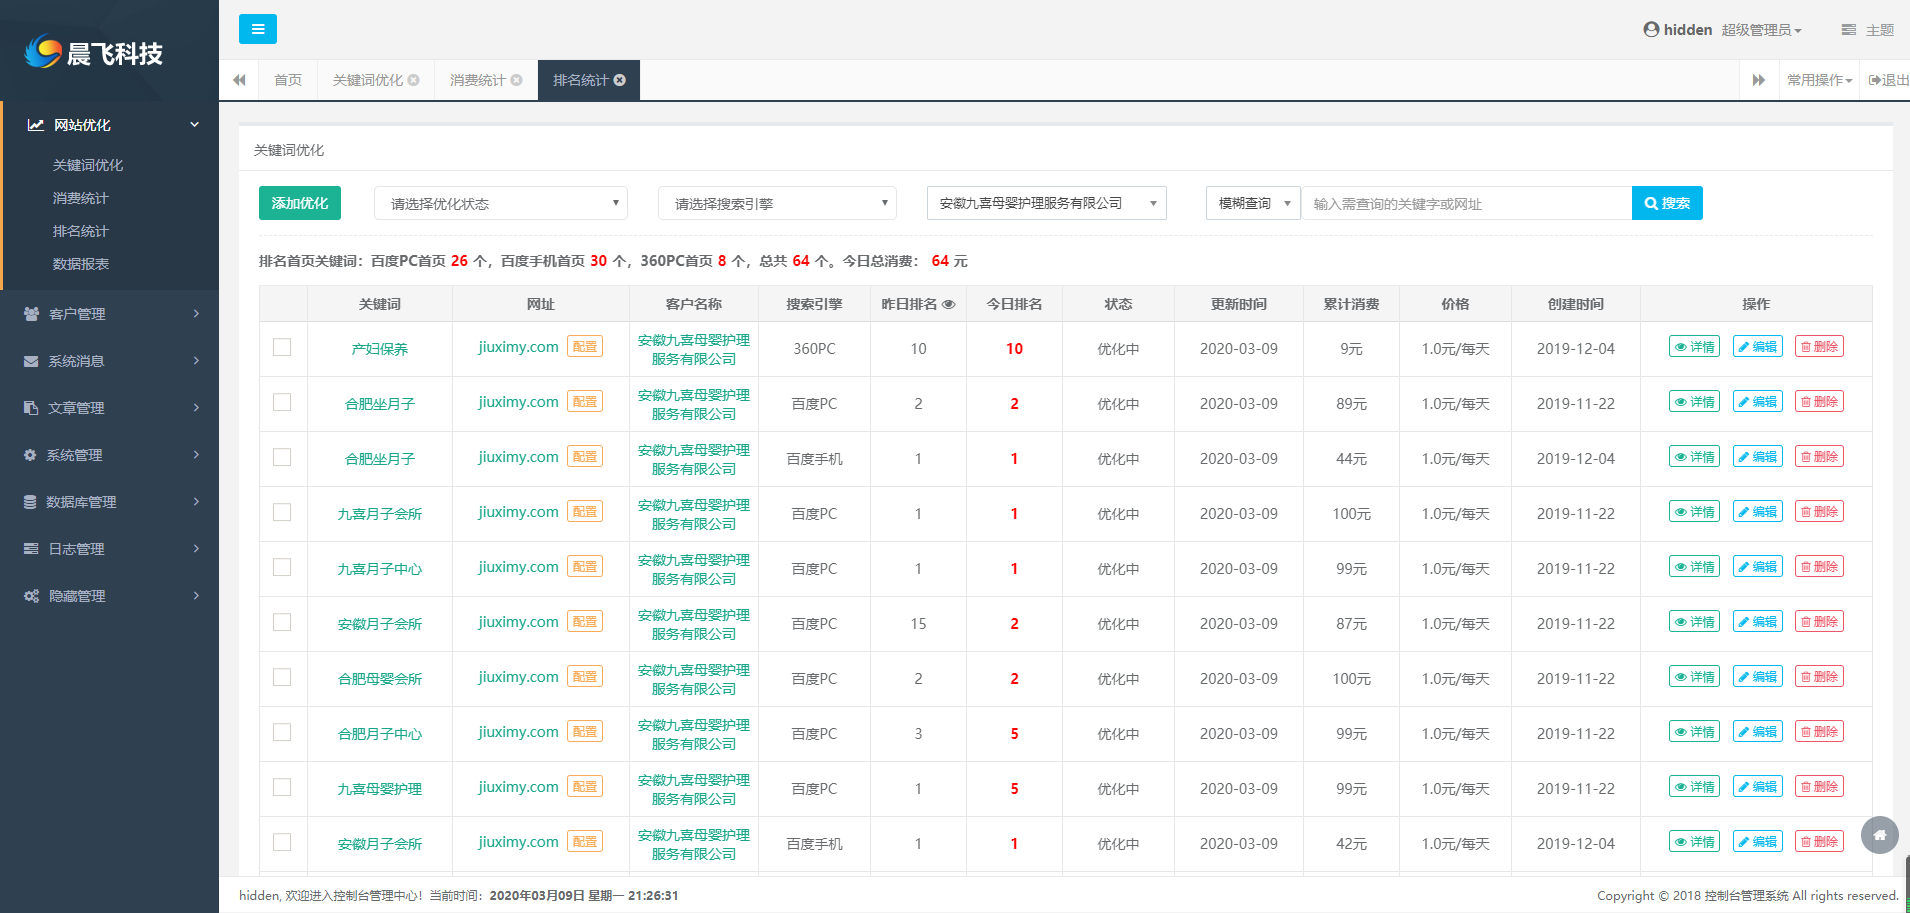Close the 排名统计 tab with its X icon
The image size is (1910, 913).
coord(620,80)
